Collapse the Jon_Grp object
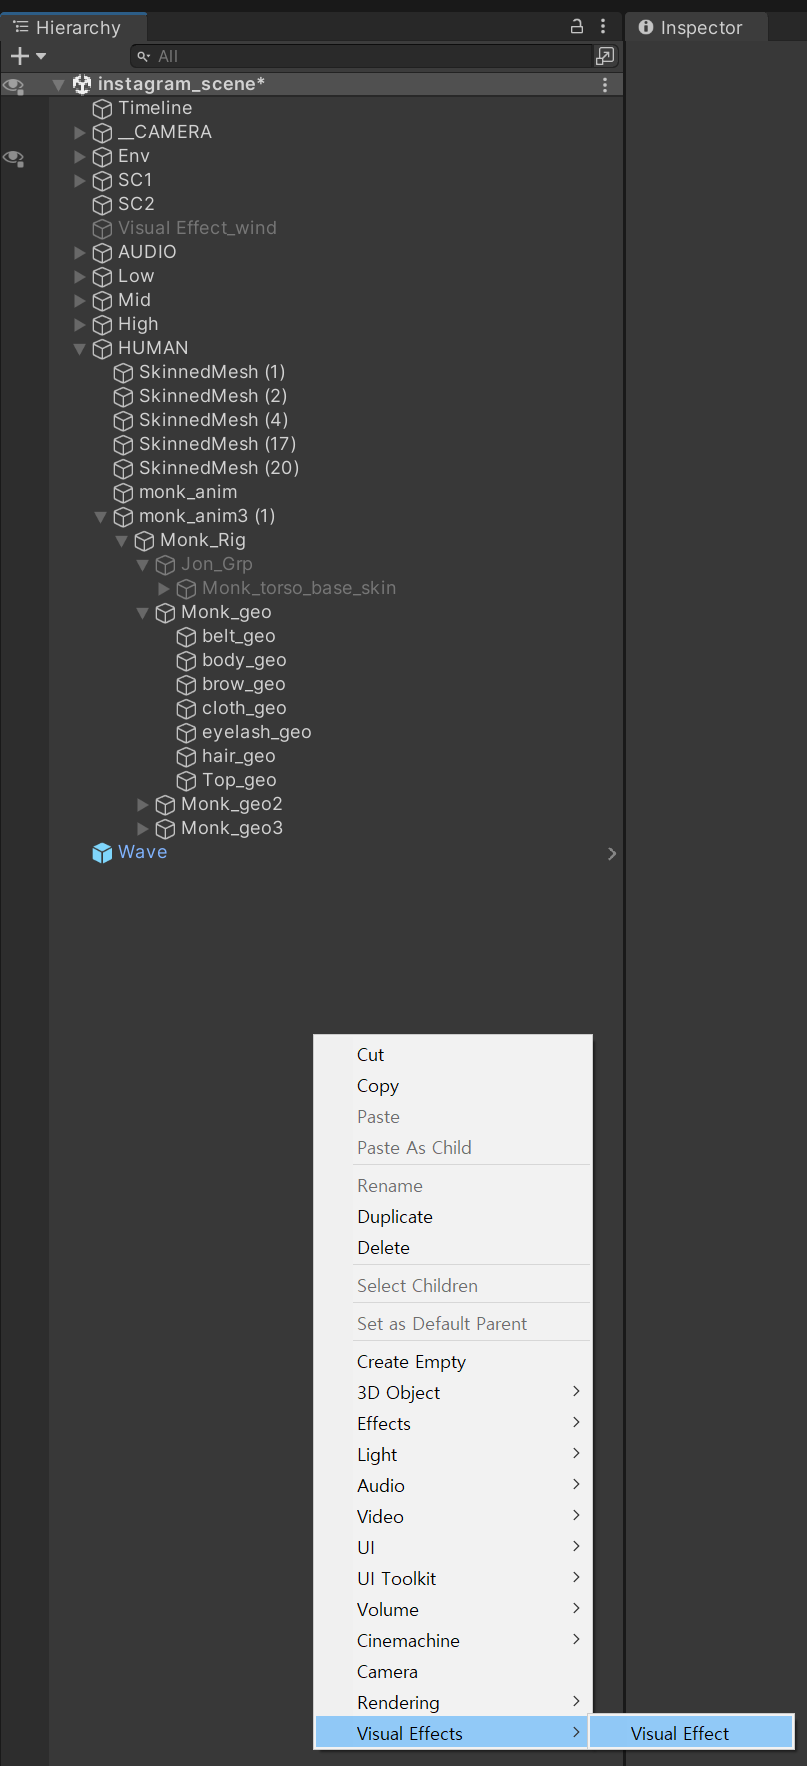Viewport: 807px width, 1766px height. [x=143, y=565]
